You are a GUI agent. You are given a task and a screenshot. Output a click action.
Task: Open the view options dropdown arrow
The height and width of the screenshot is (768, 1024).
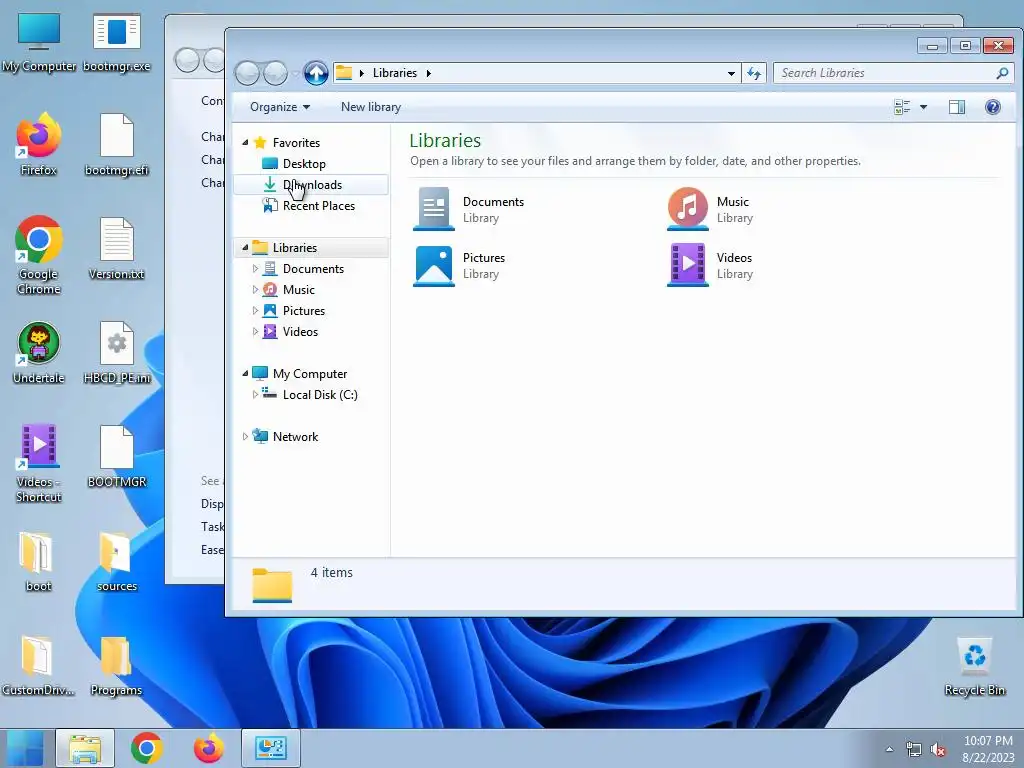923,107
